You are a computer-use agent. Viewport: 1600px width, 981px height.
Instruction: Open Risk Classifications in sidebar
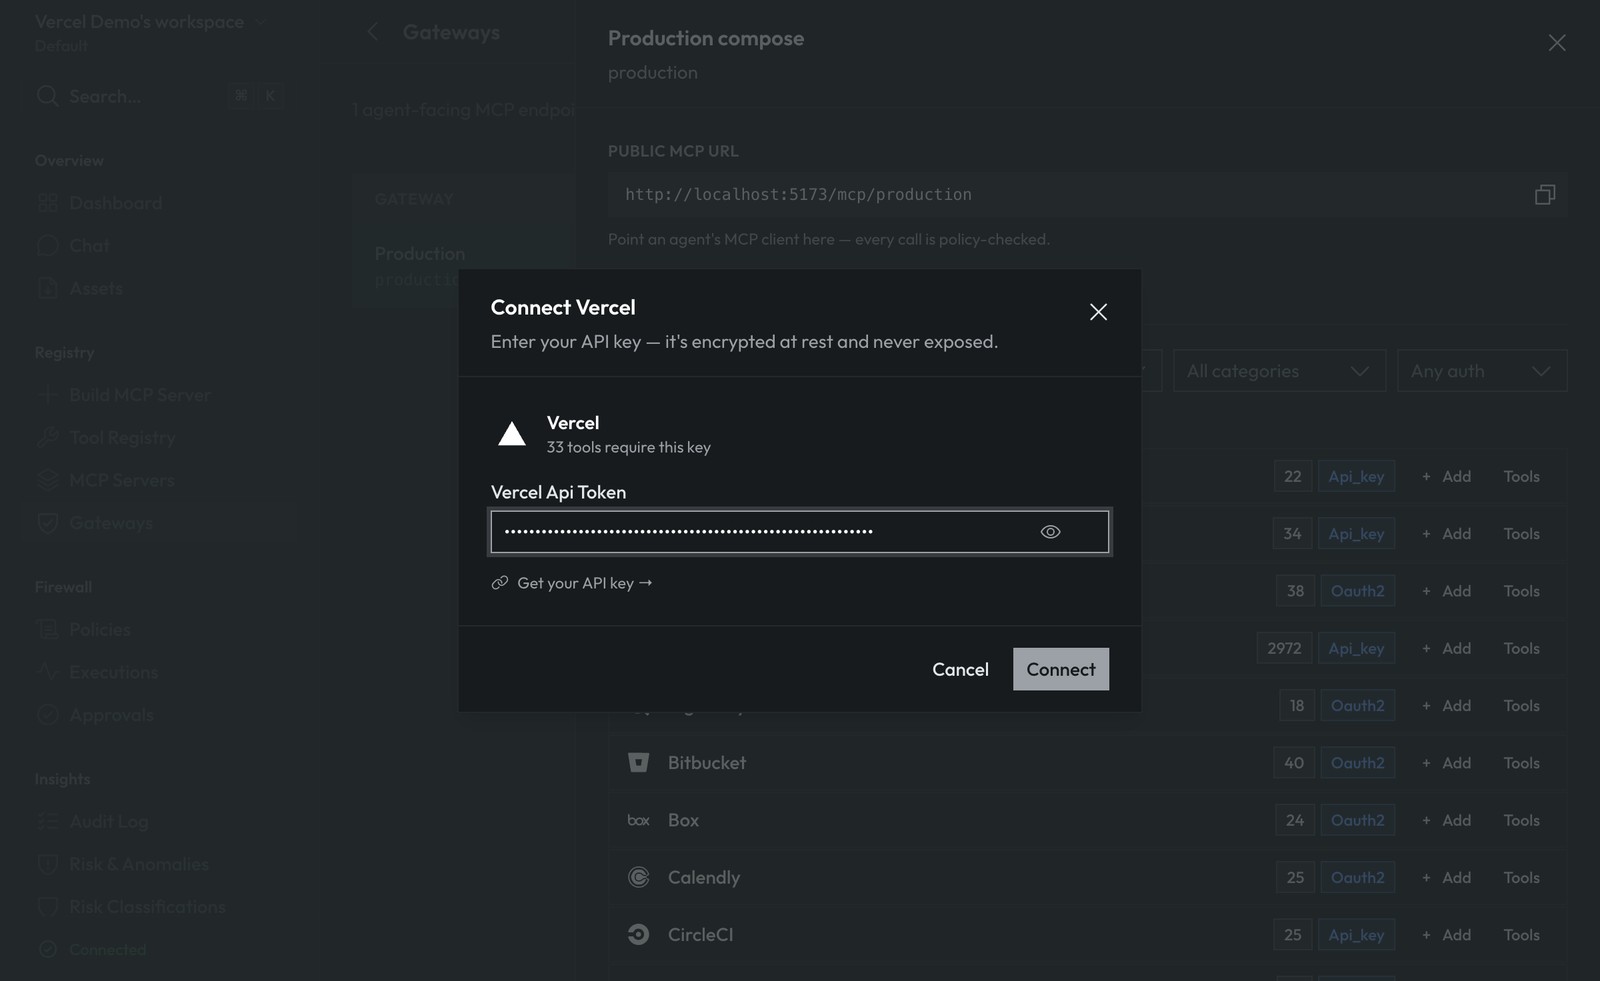(x=160, y=907)
